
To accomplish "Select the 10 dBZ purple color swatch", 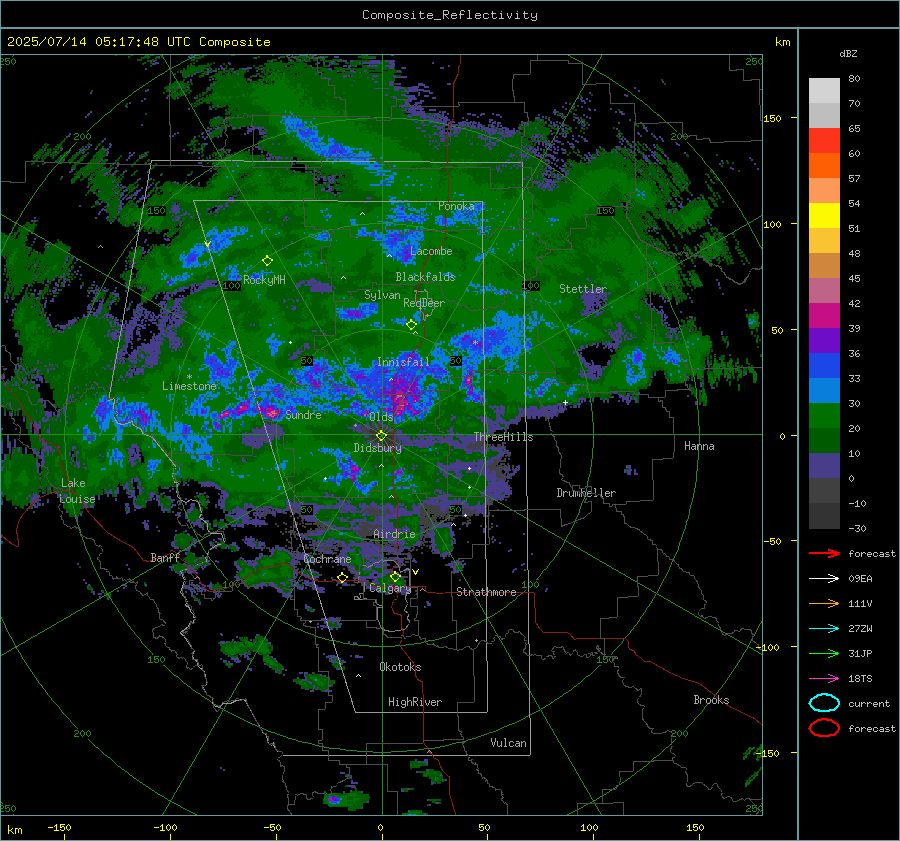I will (824, 466).
